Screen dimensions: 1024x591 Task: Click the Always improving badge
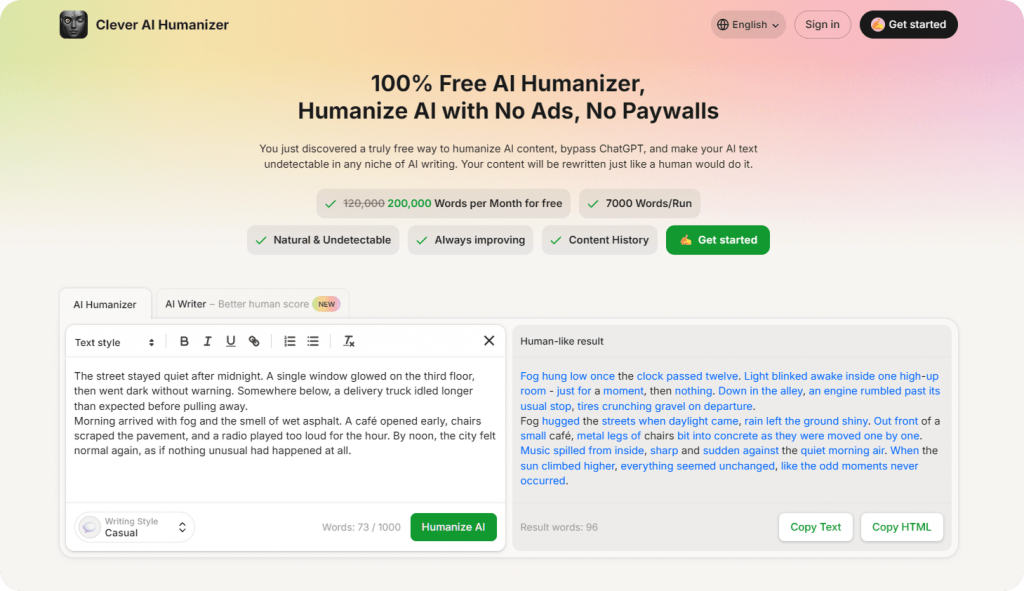pos(471,240)
